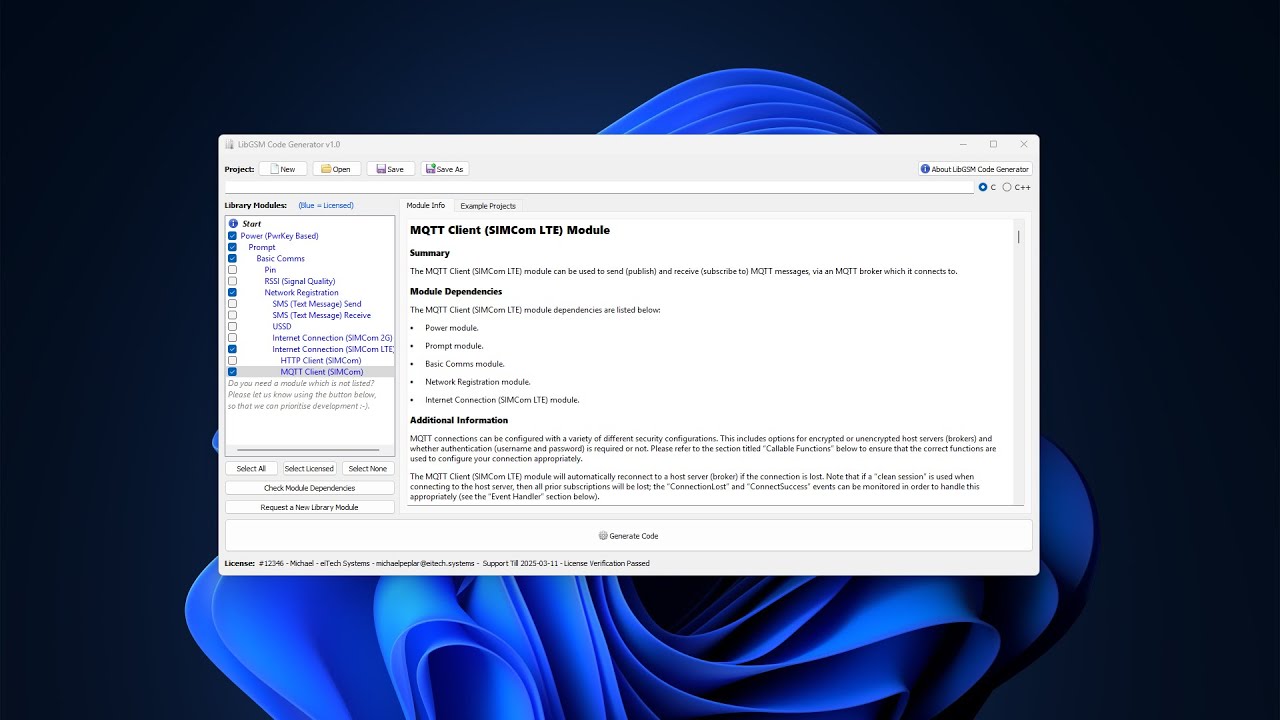Click the "Additional Information" heading
The image size is (1280, 720).
tap(459, 420)
